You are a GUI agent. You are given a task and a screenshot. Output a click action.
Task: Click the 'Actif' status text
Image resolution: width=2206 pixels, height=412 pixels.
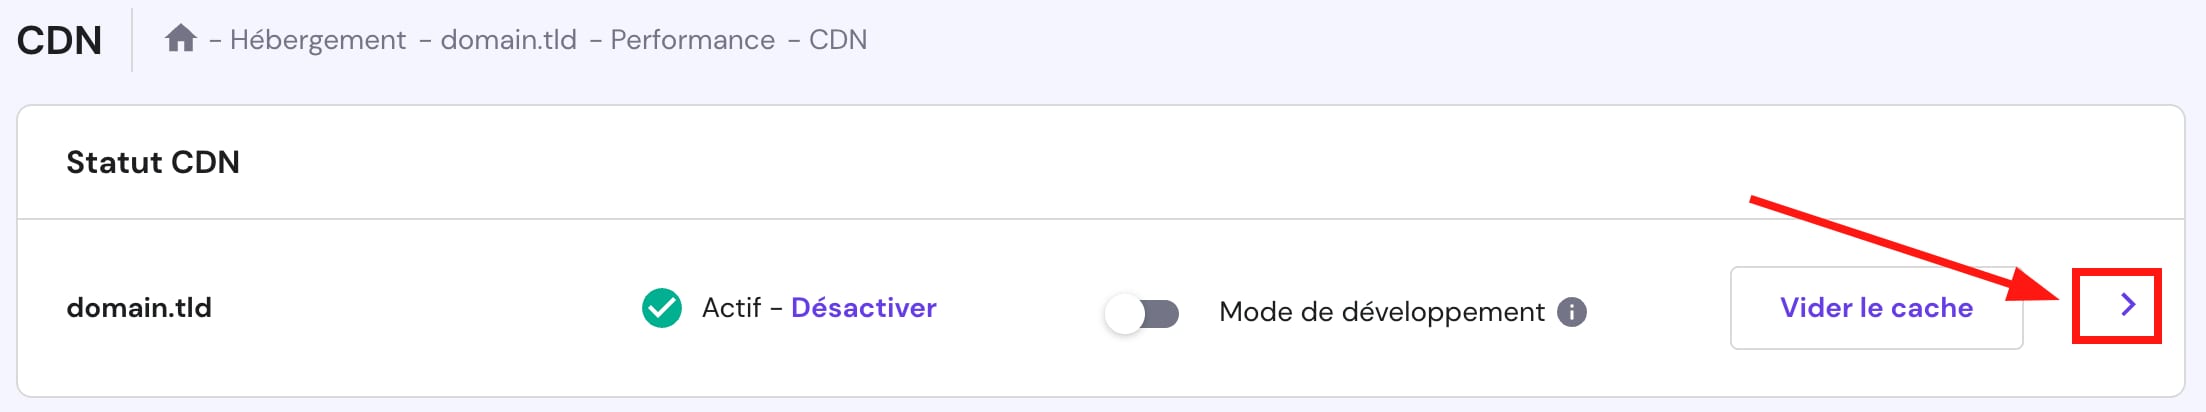coord(731,308)
